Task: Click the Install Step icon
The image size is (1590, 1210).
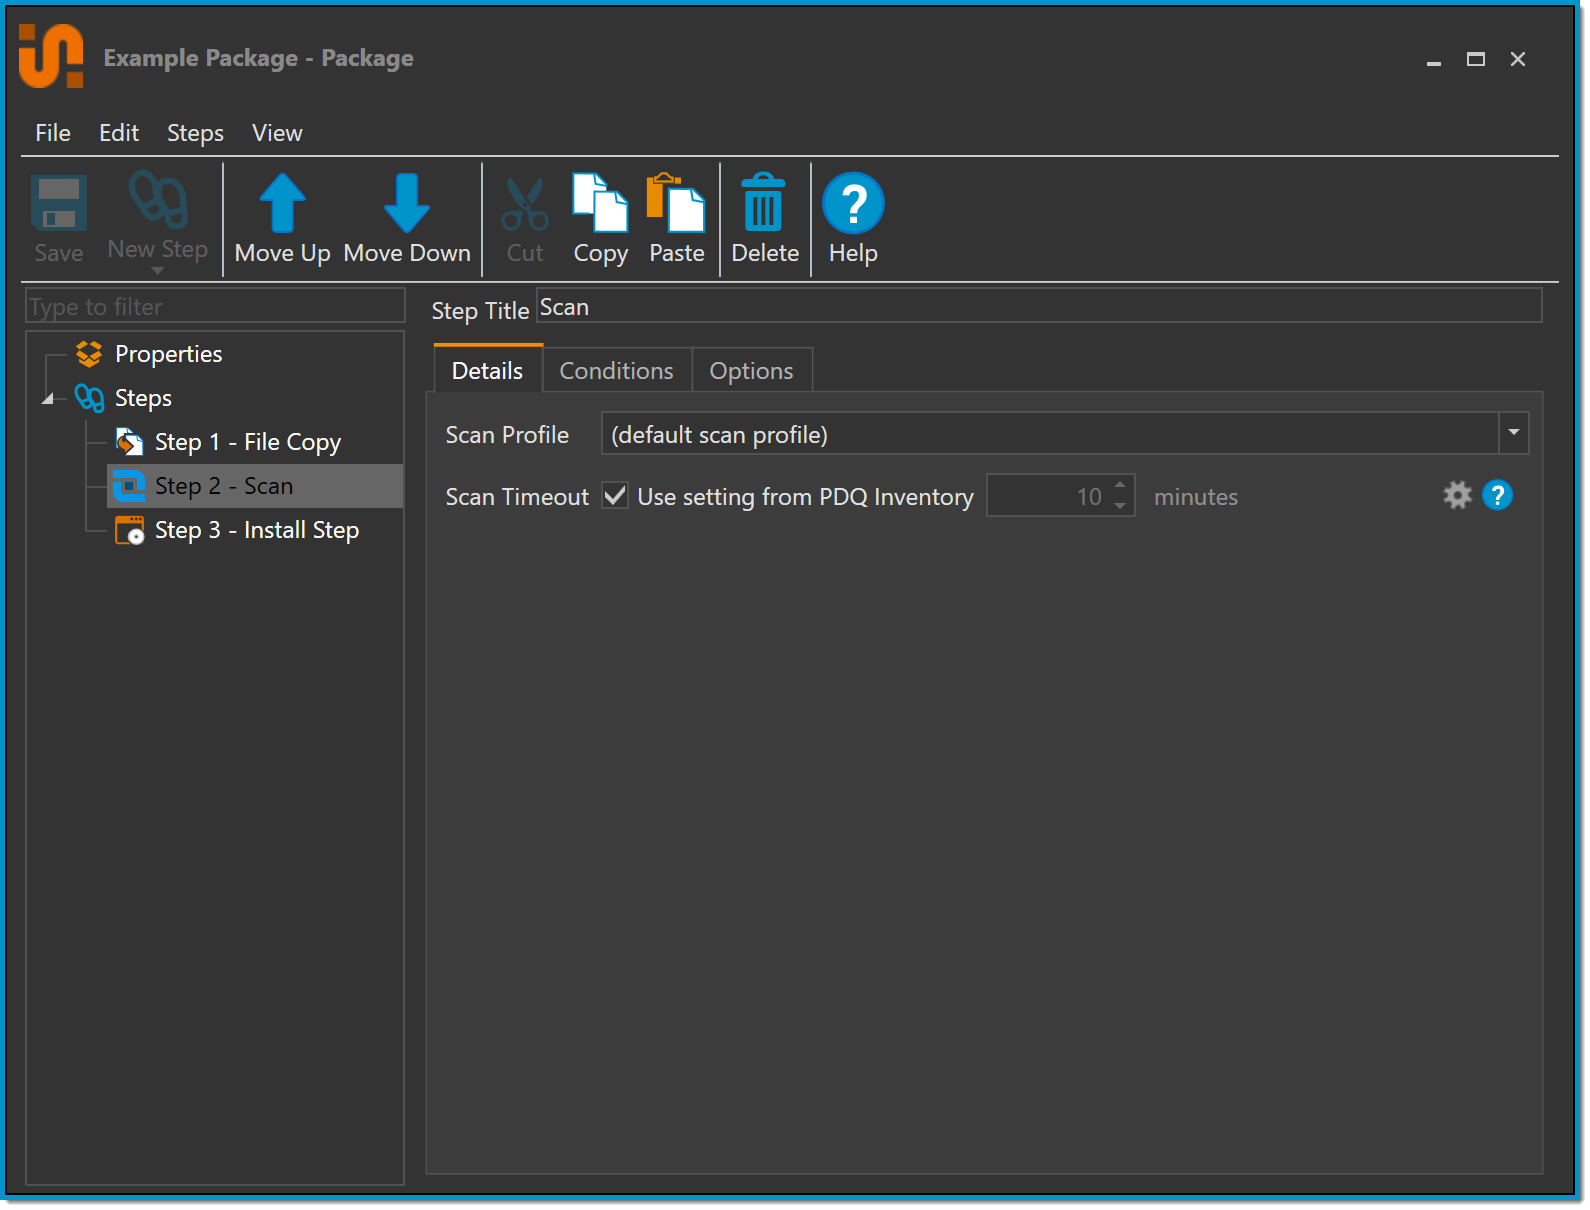Action: click(x=129, y=530)
